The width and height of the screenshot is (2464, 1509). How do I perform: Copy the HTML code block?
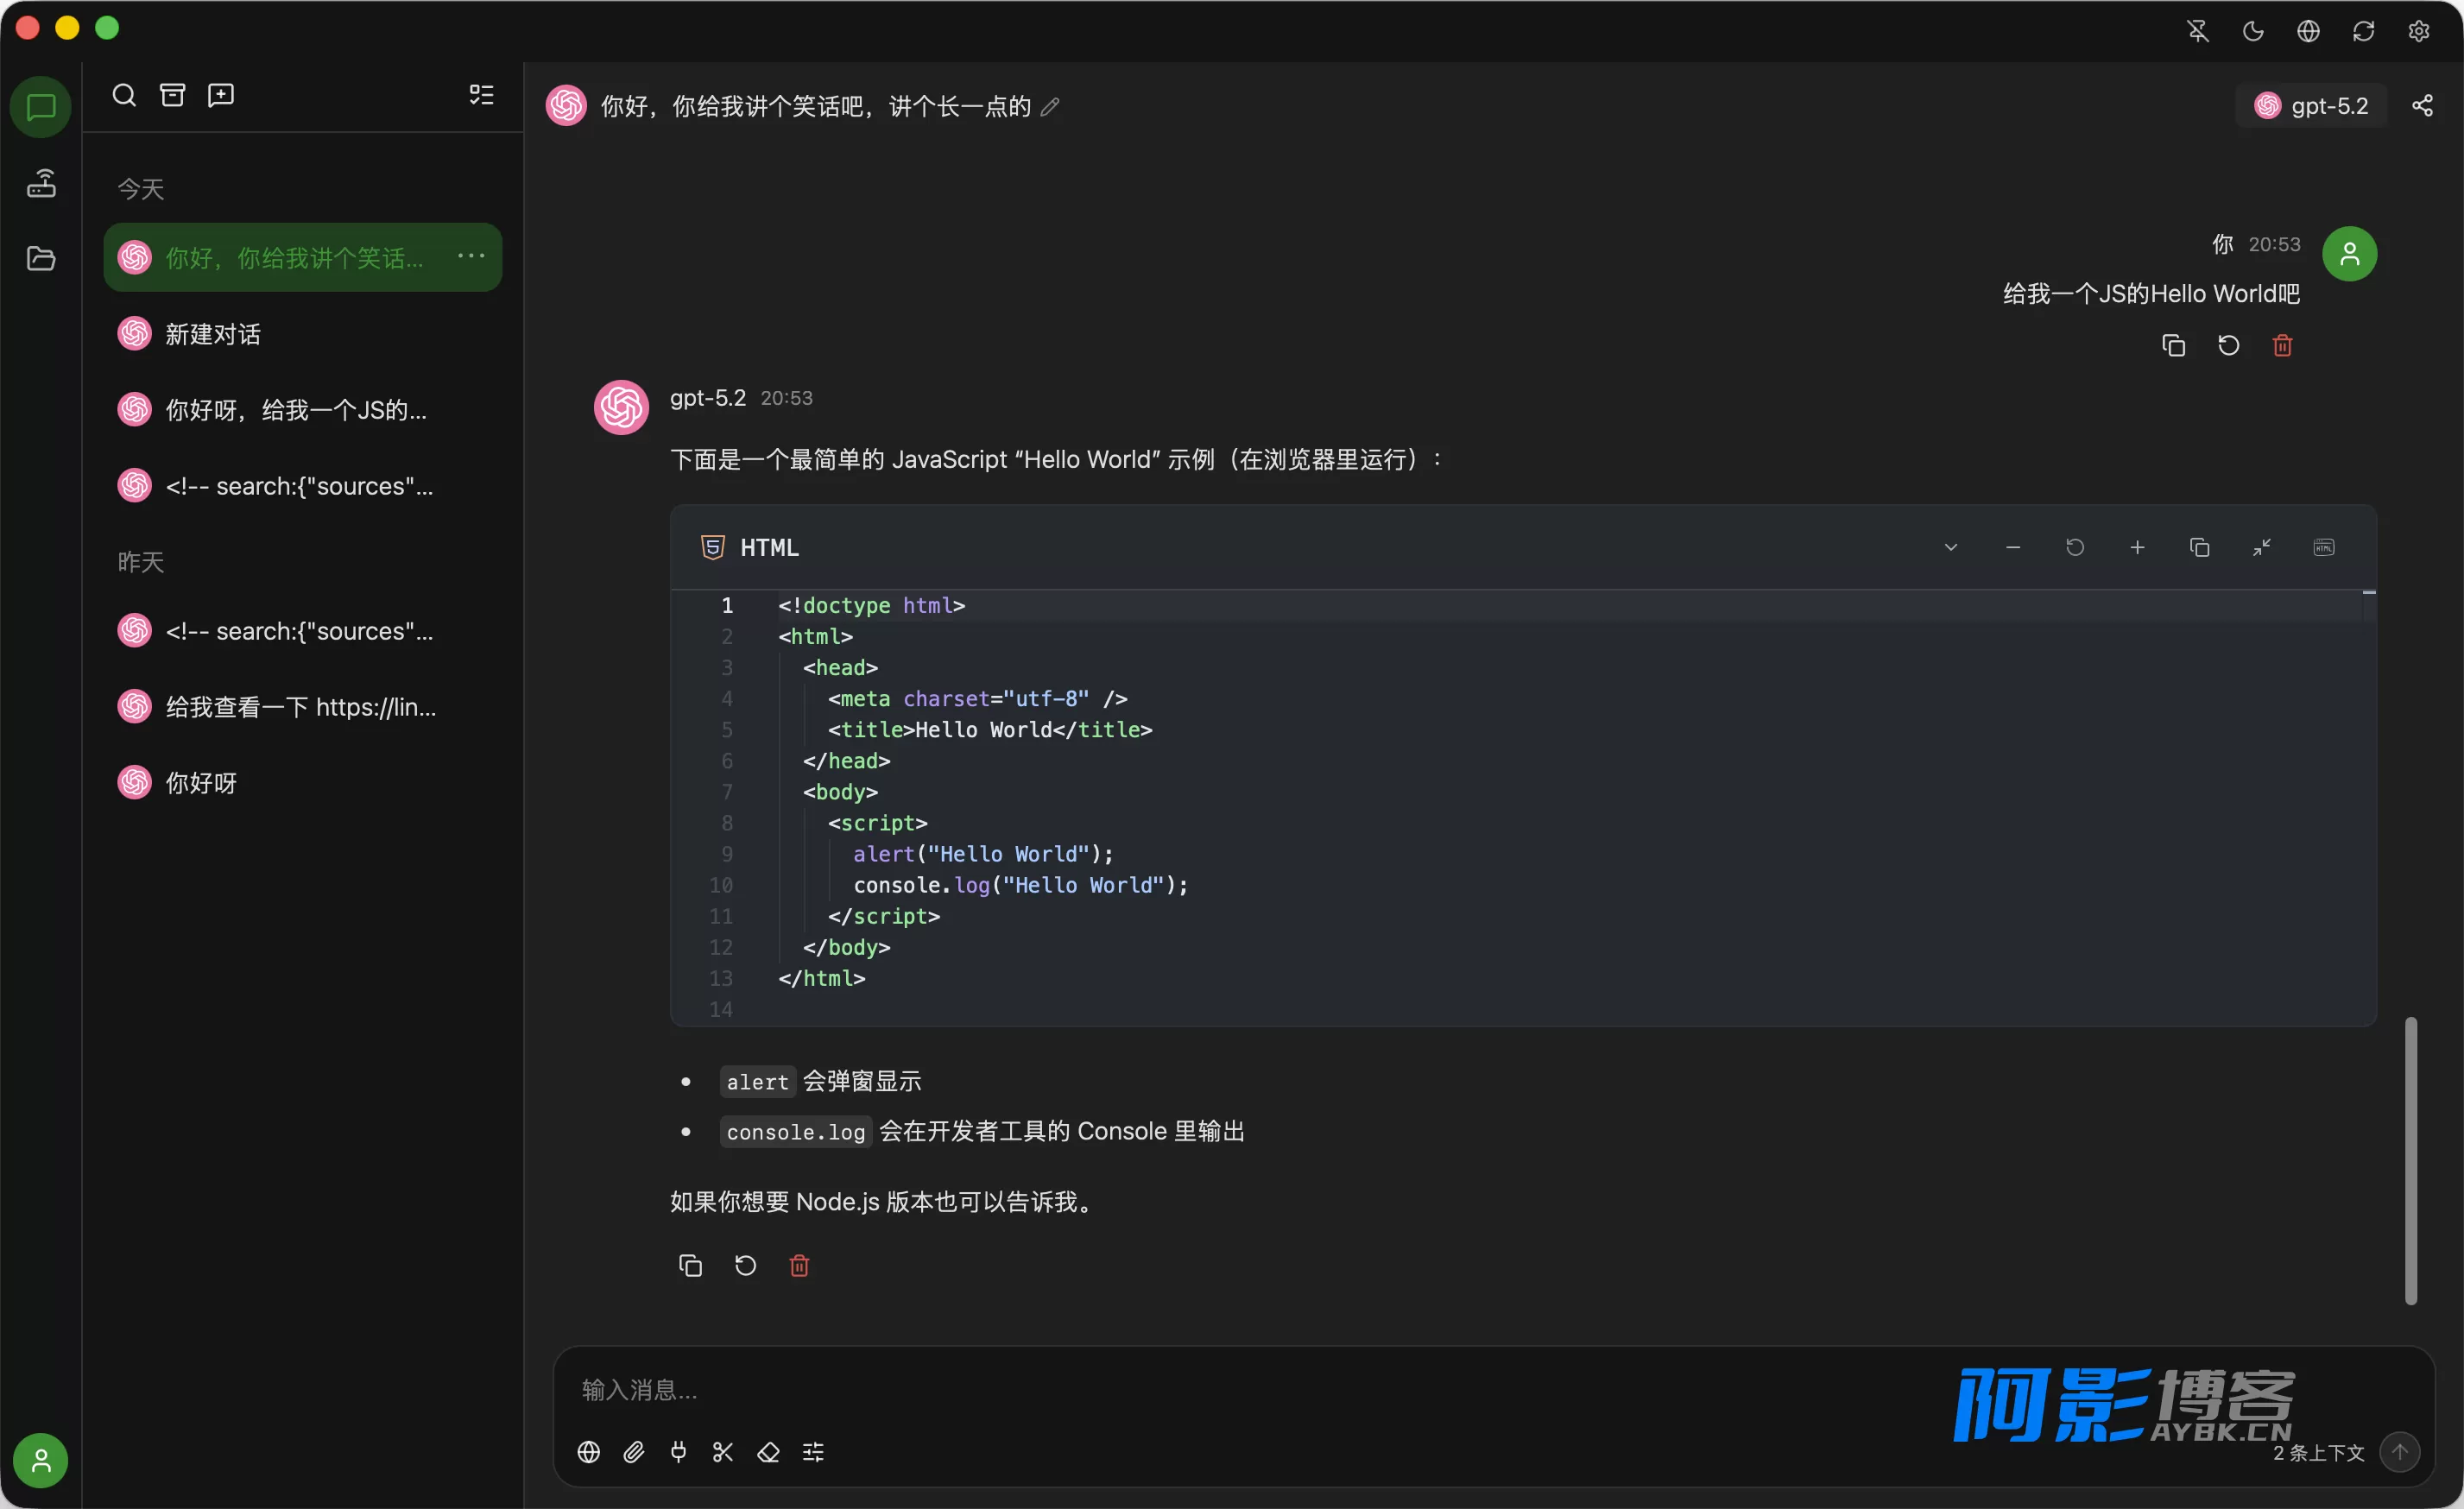click(2199, 547)
